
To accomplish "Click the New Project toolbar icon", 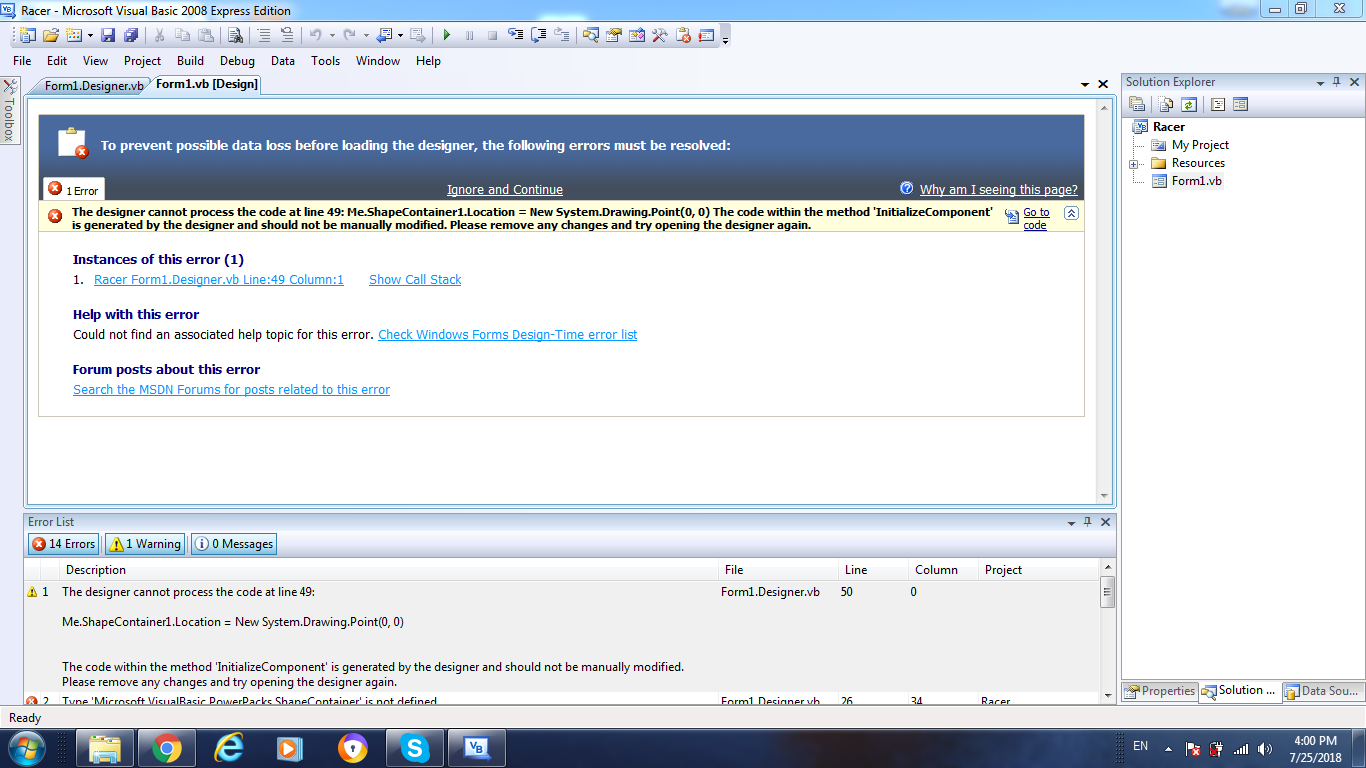I will 27,35.
